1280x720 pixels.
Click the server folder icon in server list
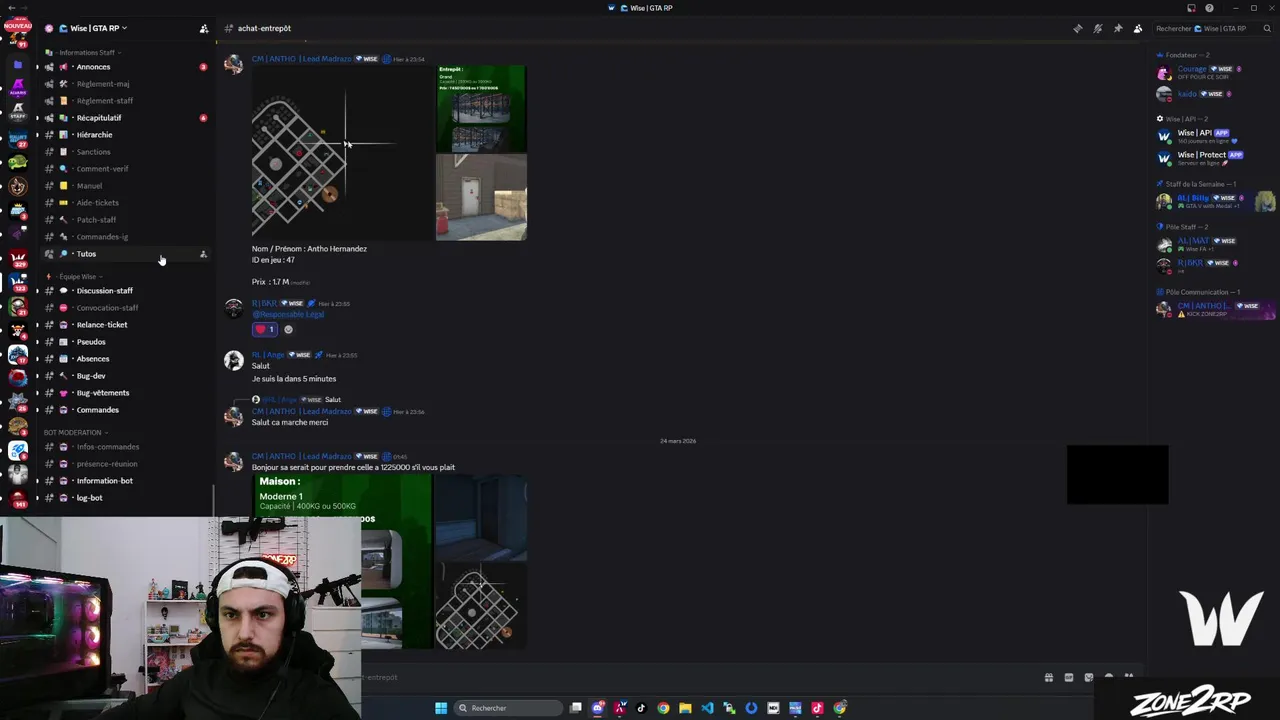tap(17, 64)
